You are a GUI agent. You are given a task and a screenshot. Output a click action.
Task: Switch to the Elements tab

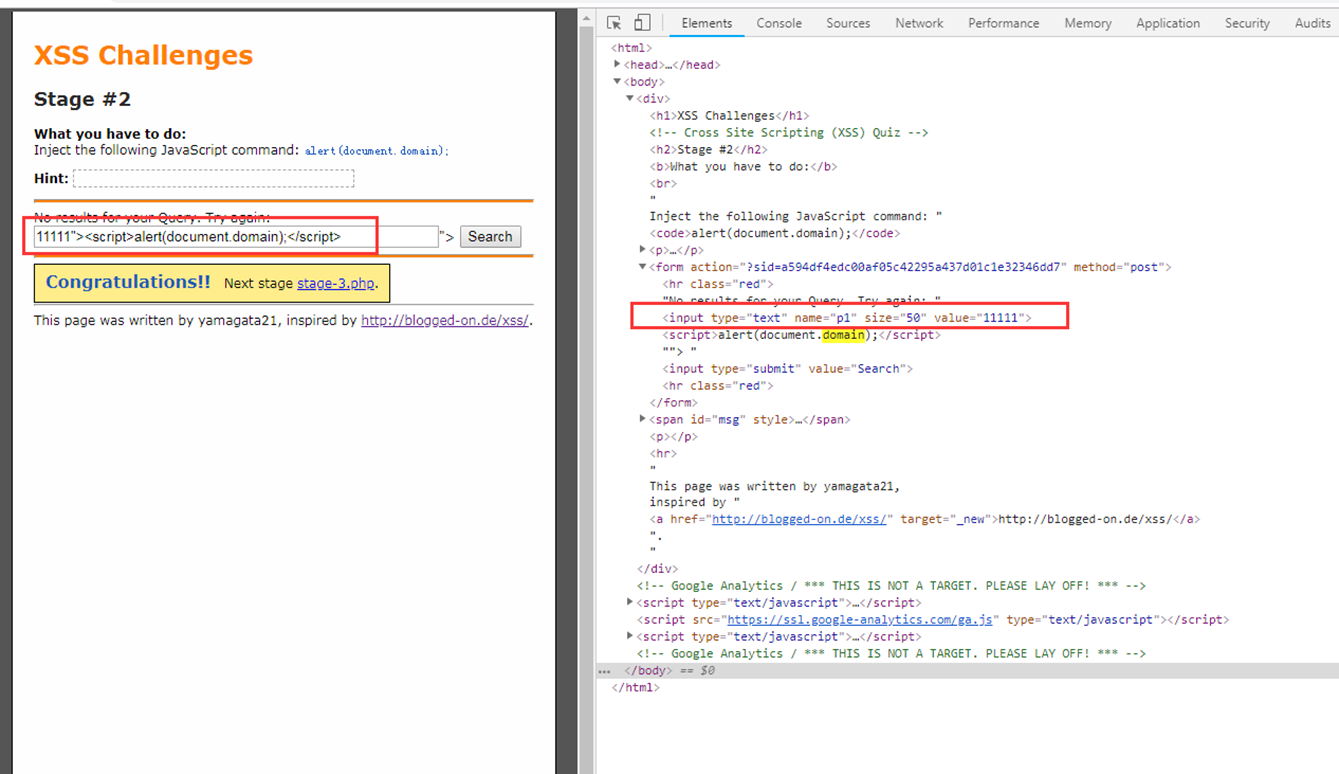(707, 23)
